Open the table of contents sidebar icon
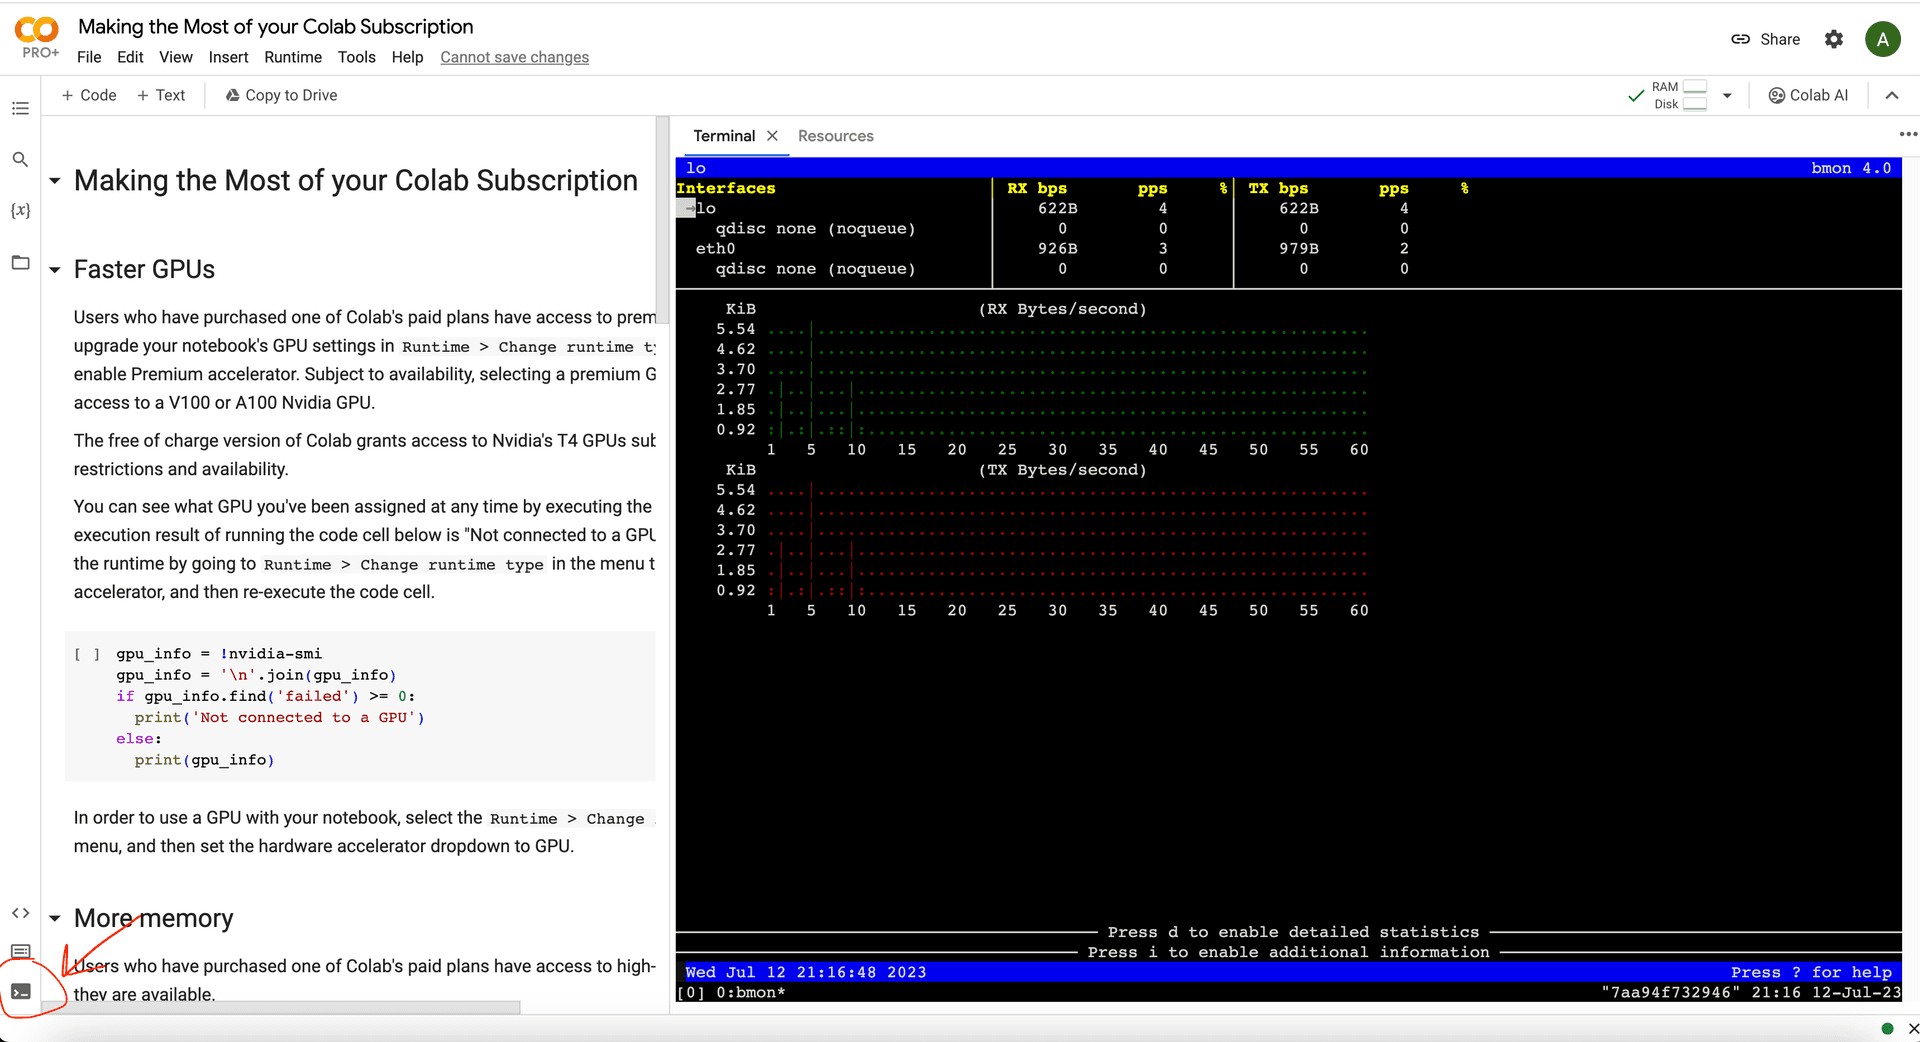The height and width of the screenshot is (1042, 1920). coord(20,108)
